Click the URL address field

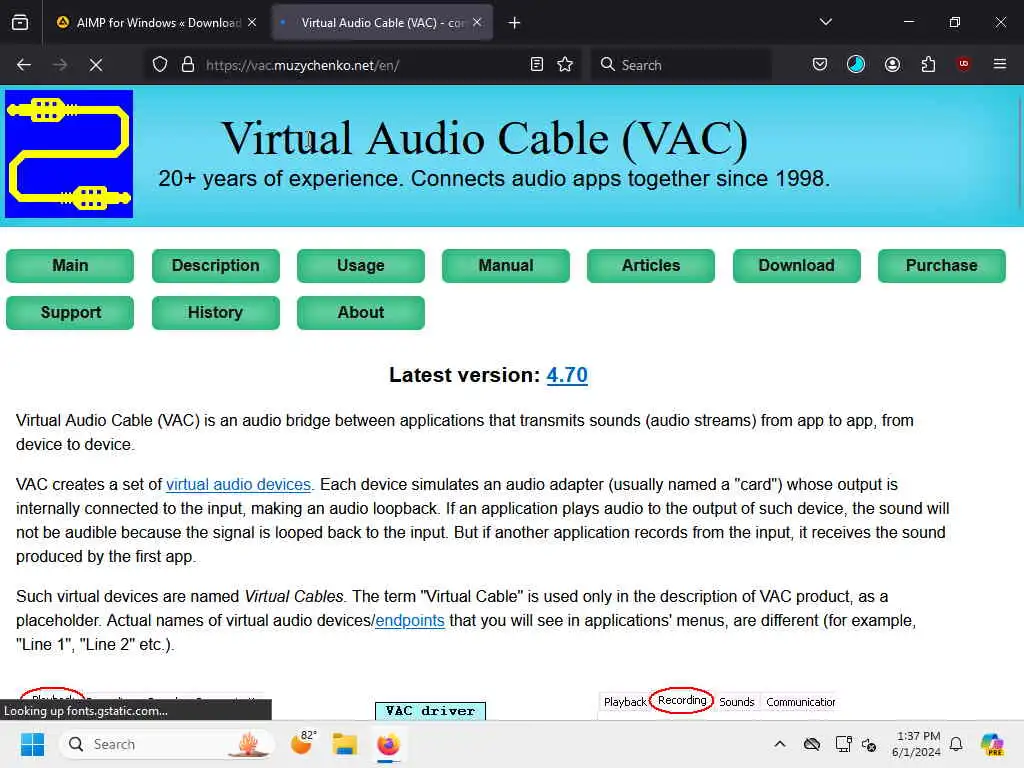pyautogui.click(x=362, y=65)
